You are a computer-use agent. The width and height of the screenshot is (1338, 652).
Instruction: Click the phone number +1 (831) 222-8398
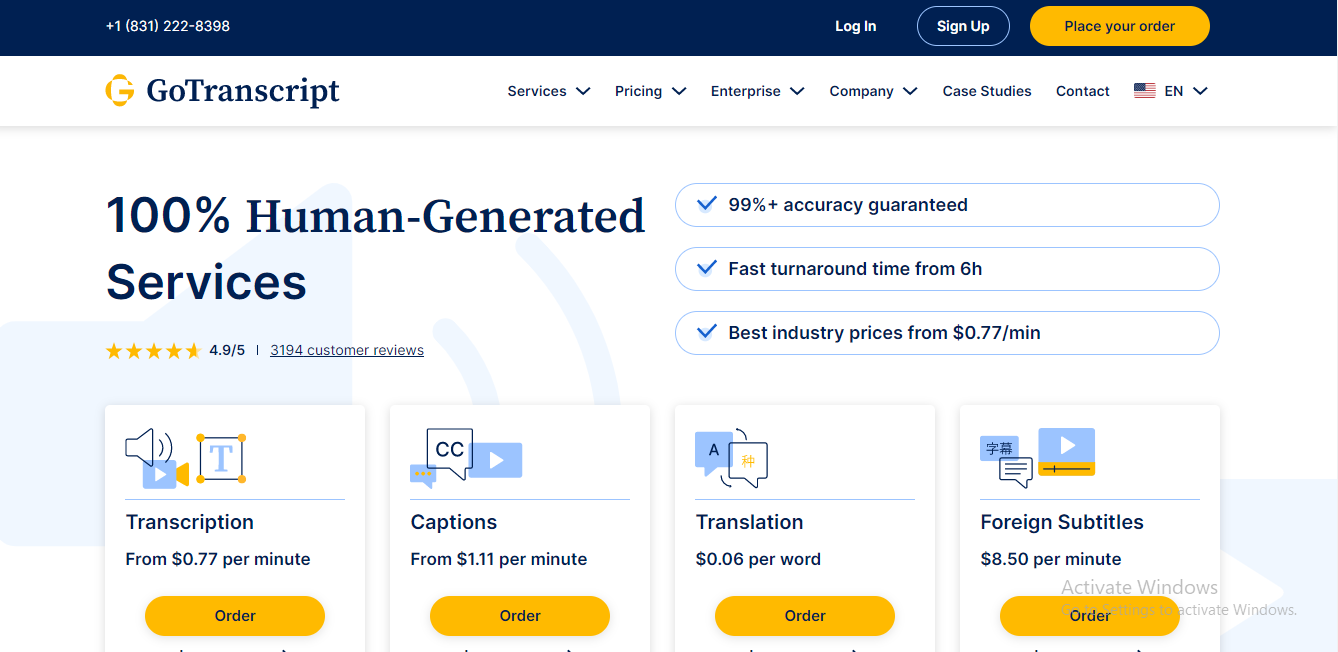click(x=168, y=26)
